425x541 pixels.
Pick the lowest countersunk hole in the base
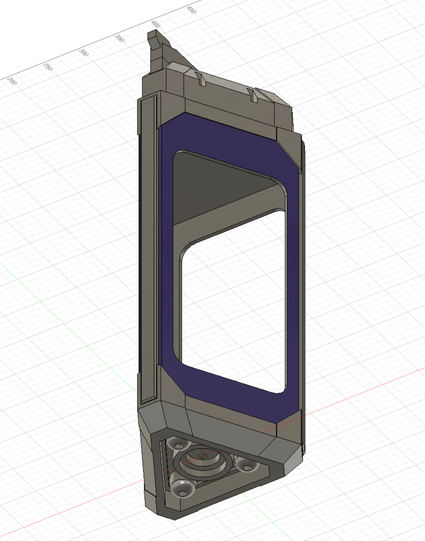182,489
